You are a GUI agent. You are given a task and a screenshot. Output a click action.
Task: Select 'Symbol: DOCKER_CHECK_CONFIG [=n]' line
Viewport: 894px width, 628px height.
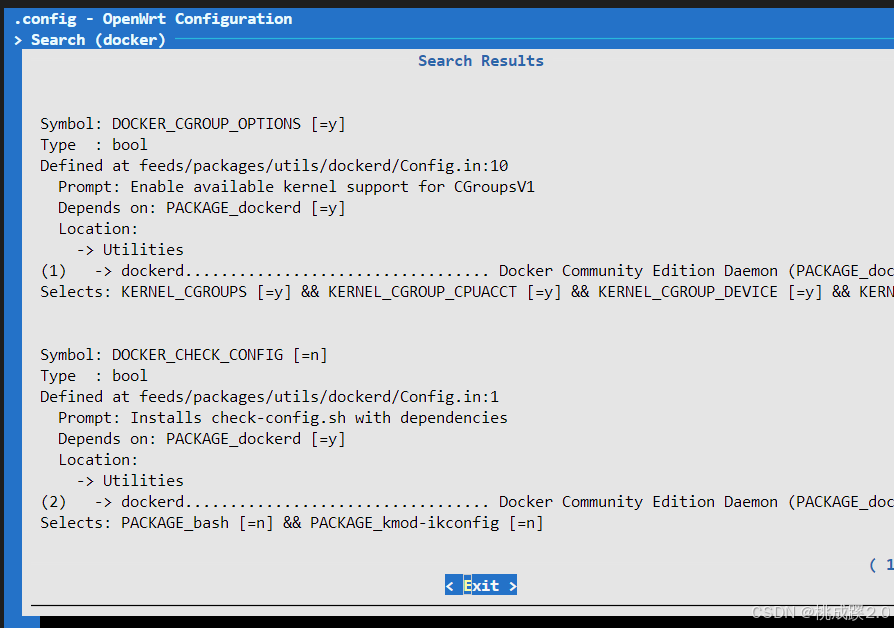184,355
